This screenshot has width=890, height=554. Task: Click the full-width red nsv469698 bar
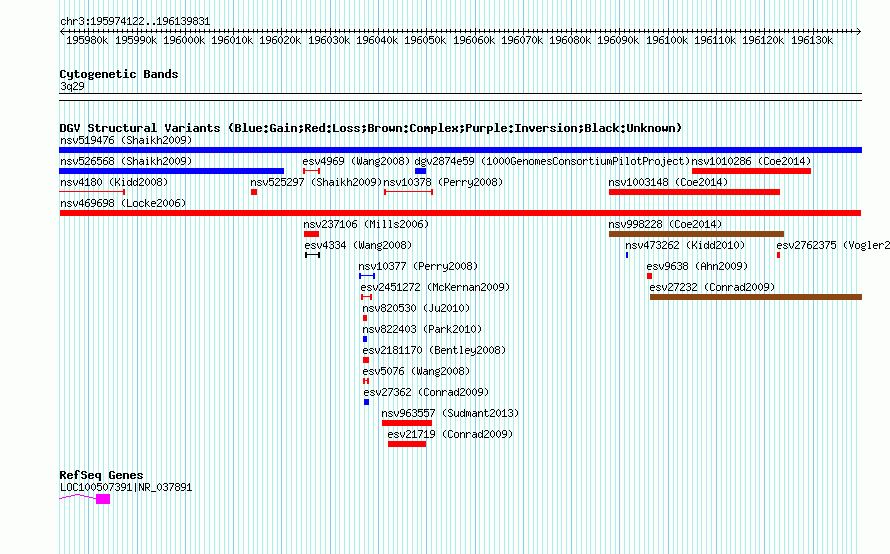click(x=460, y=213)
